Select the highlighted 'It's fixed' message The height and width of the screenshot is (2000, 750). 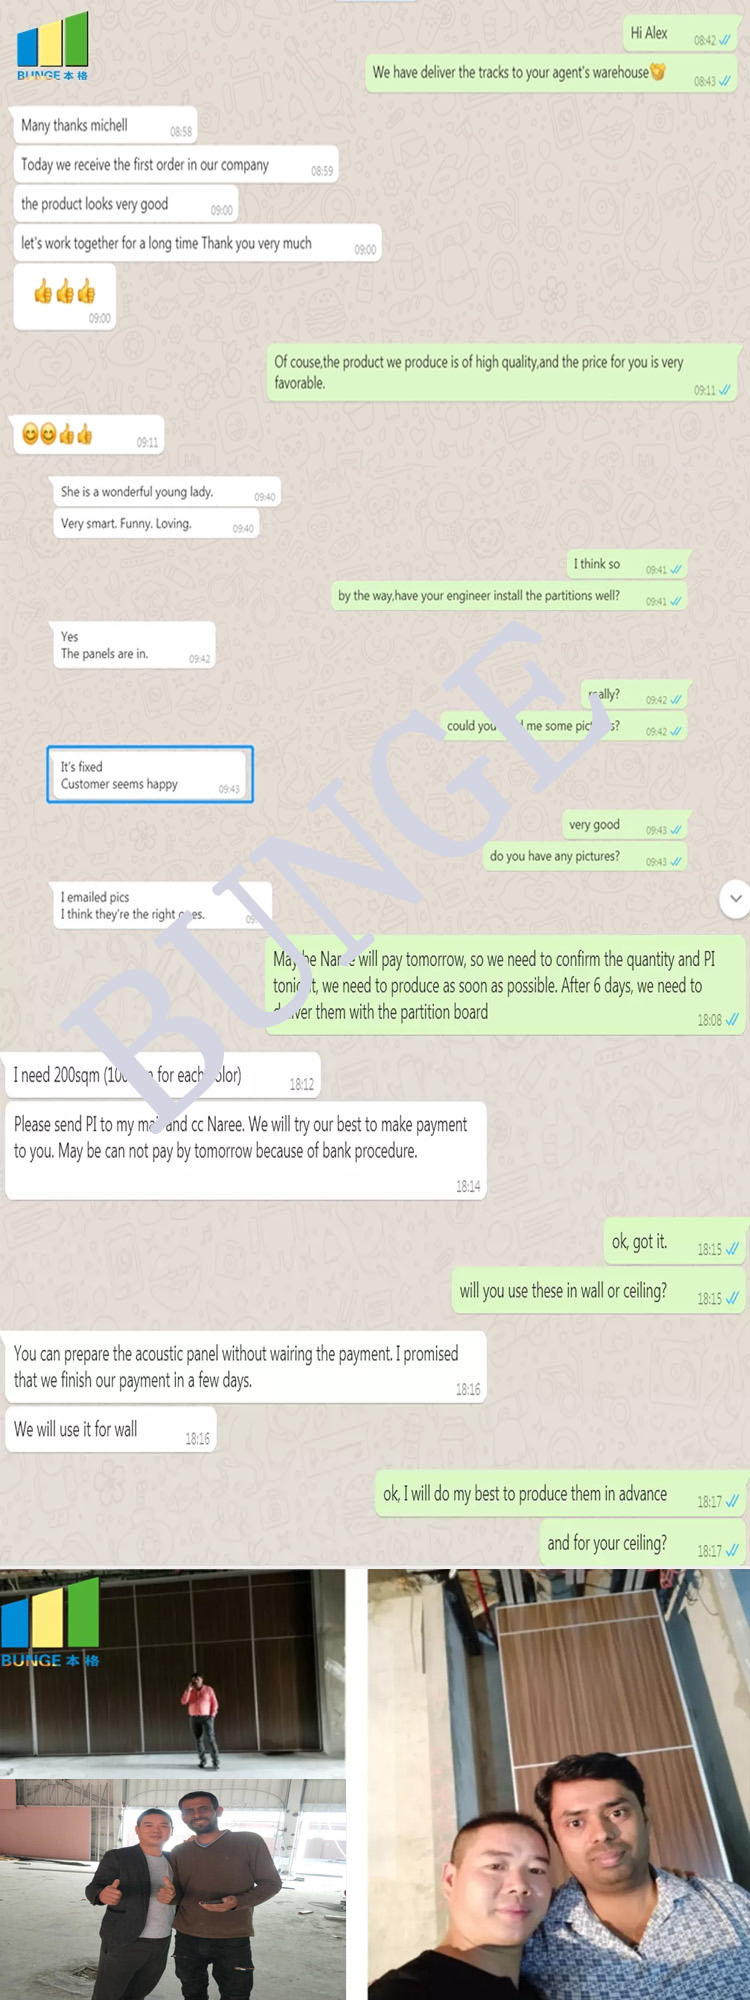point(150,774)
